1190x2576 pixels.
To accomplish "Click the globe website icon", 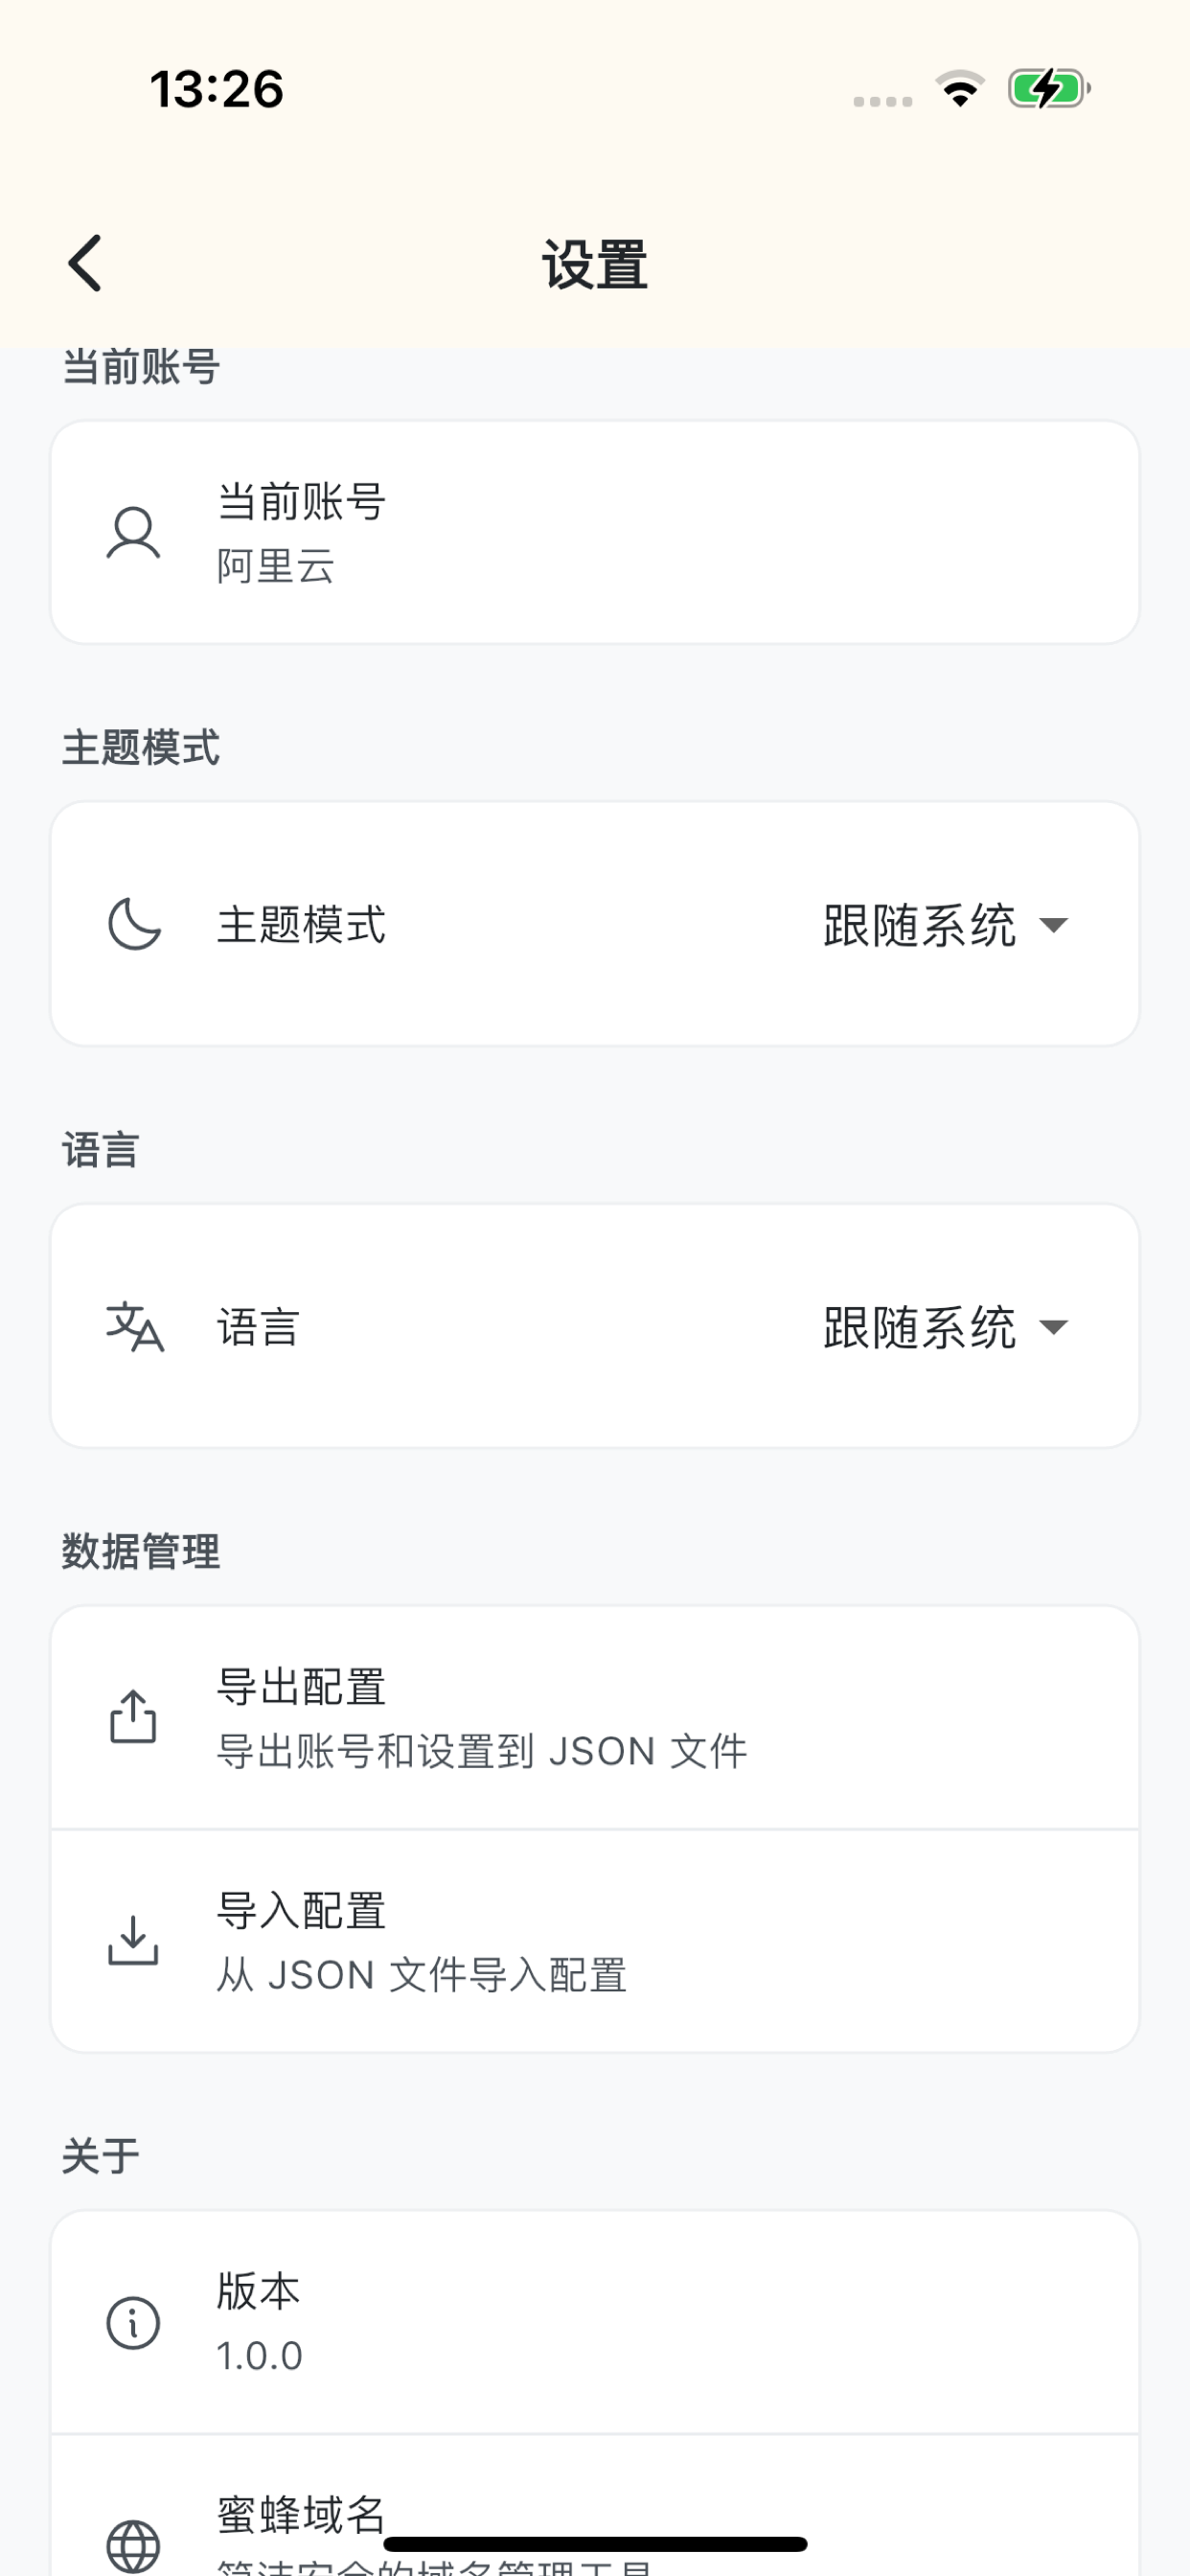I will tap(133, 2545).
